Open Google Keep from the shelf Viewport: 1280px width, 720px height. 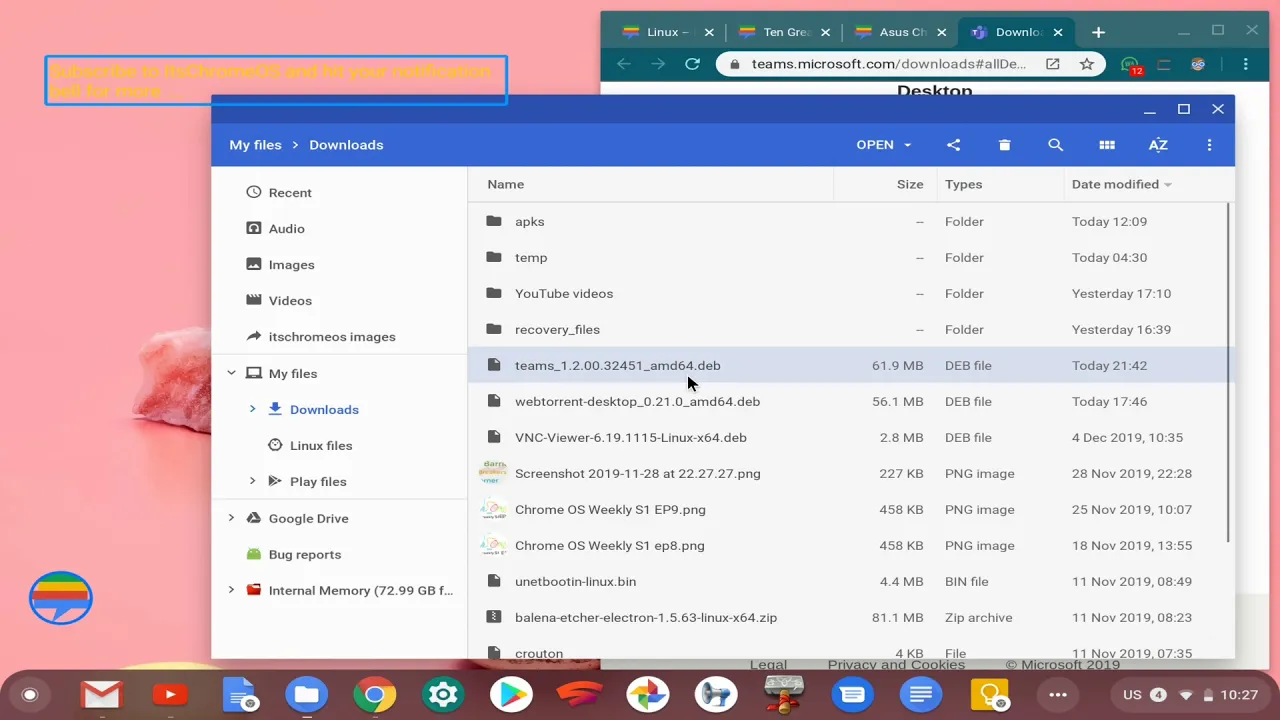(989, 694)
